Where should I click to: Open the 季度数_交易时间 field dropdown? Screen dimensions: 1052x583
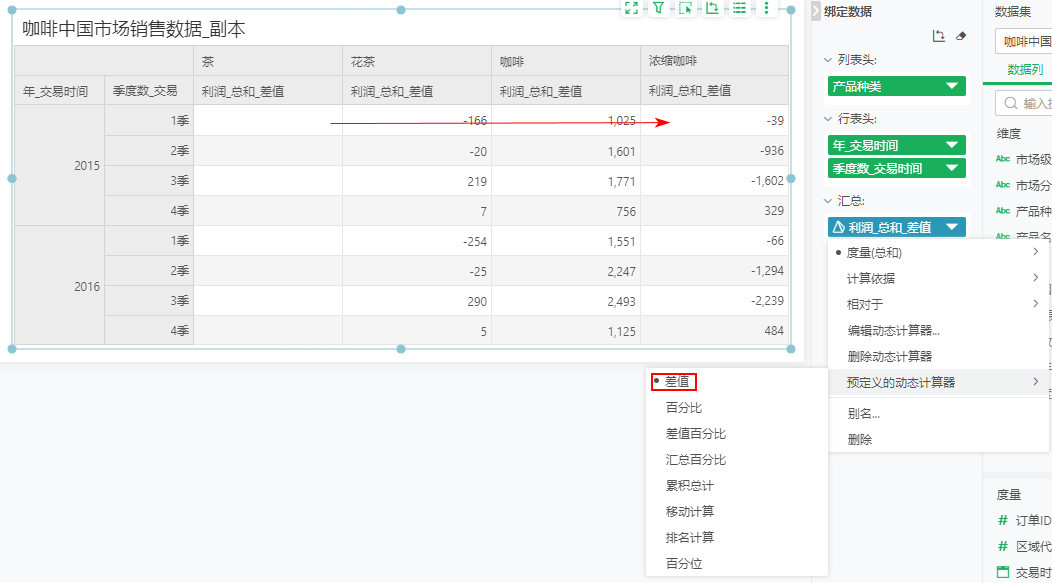click(x=951, y=168)
